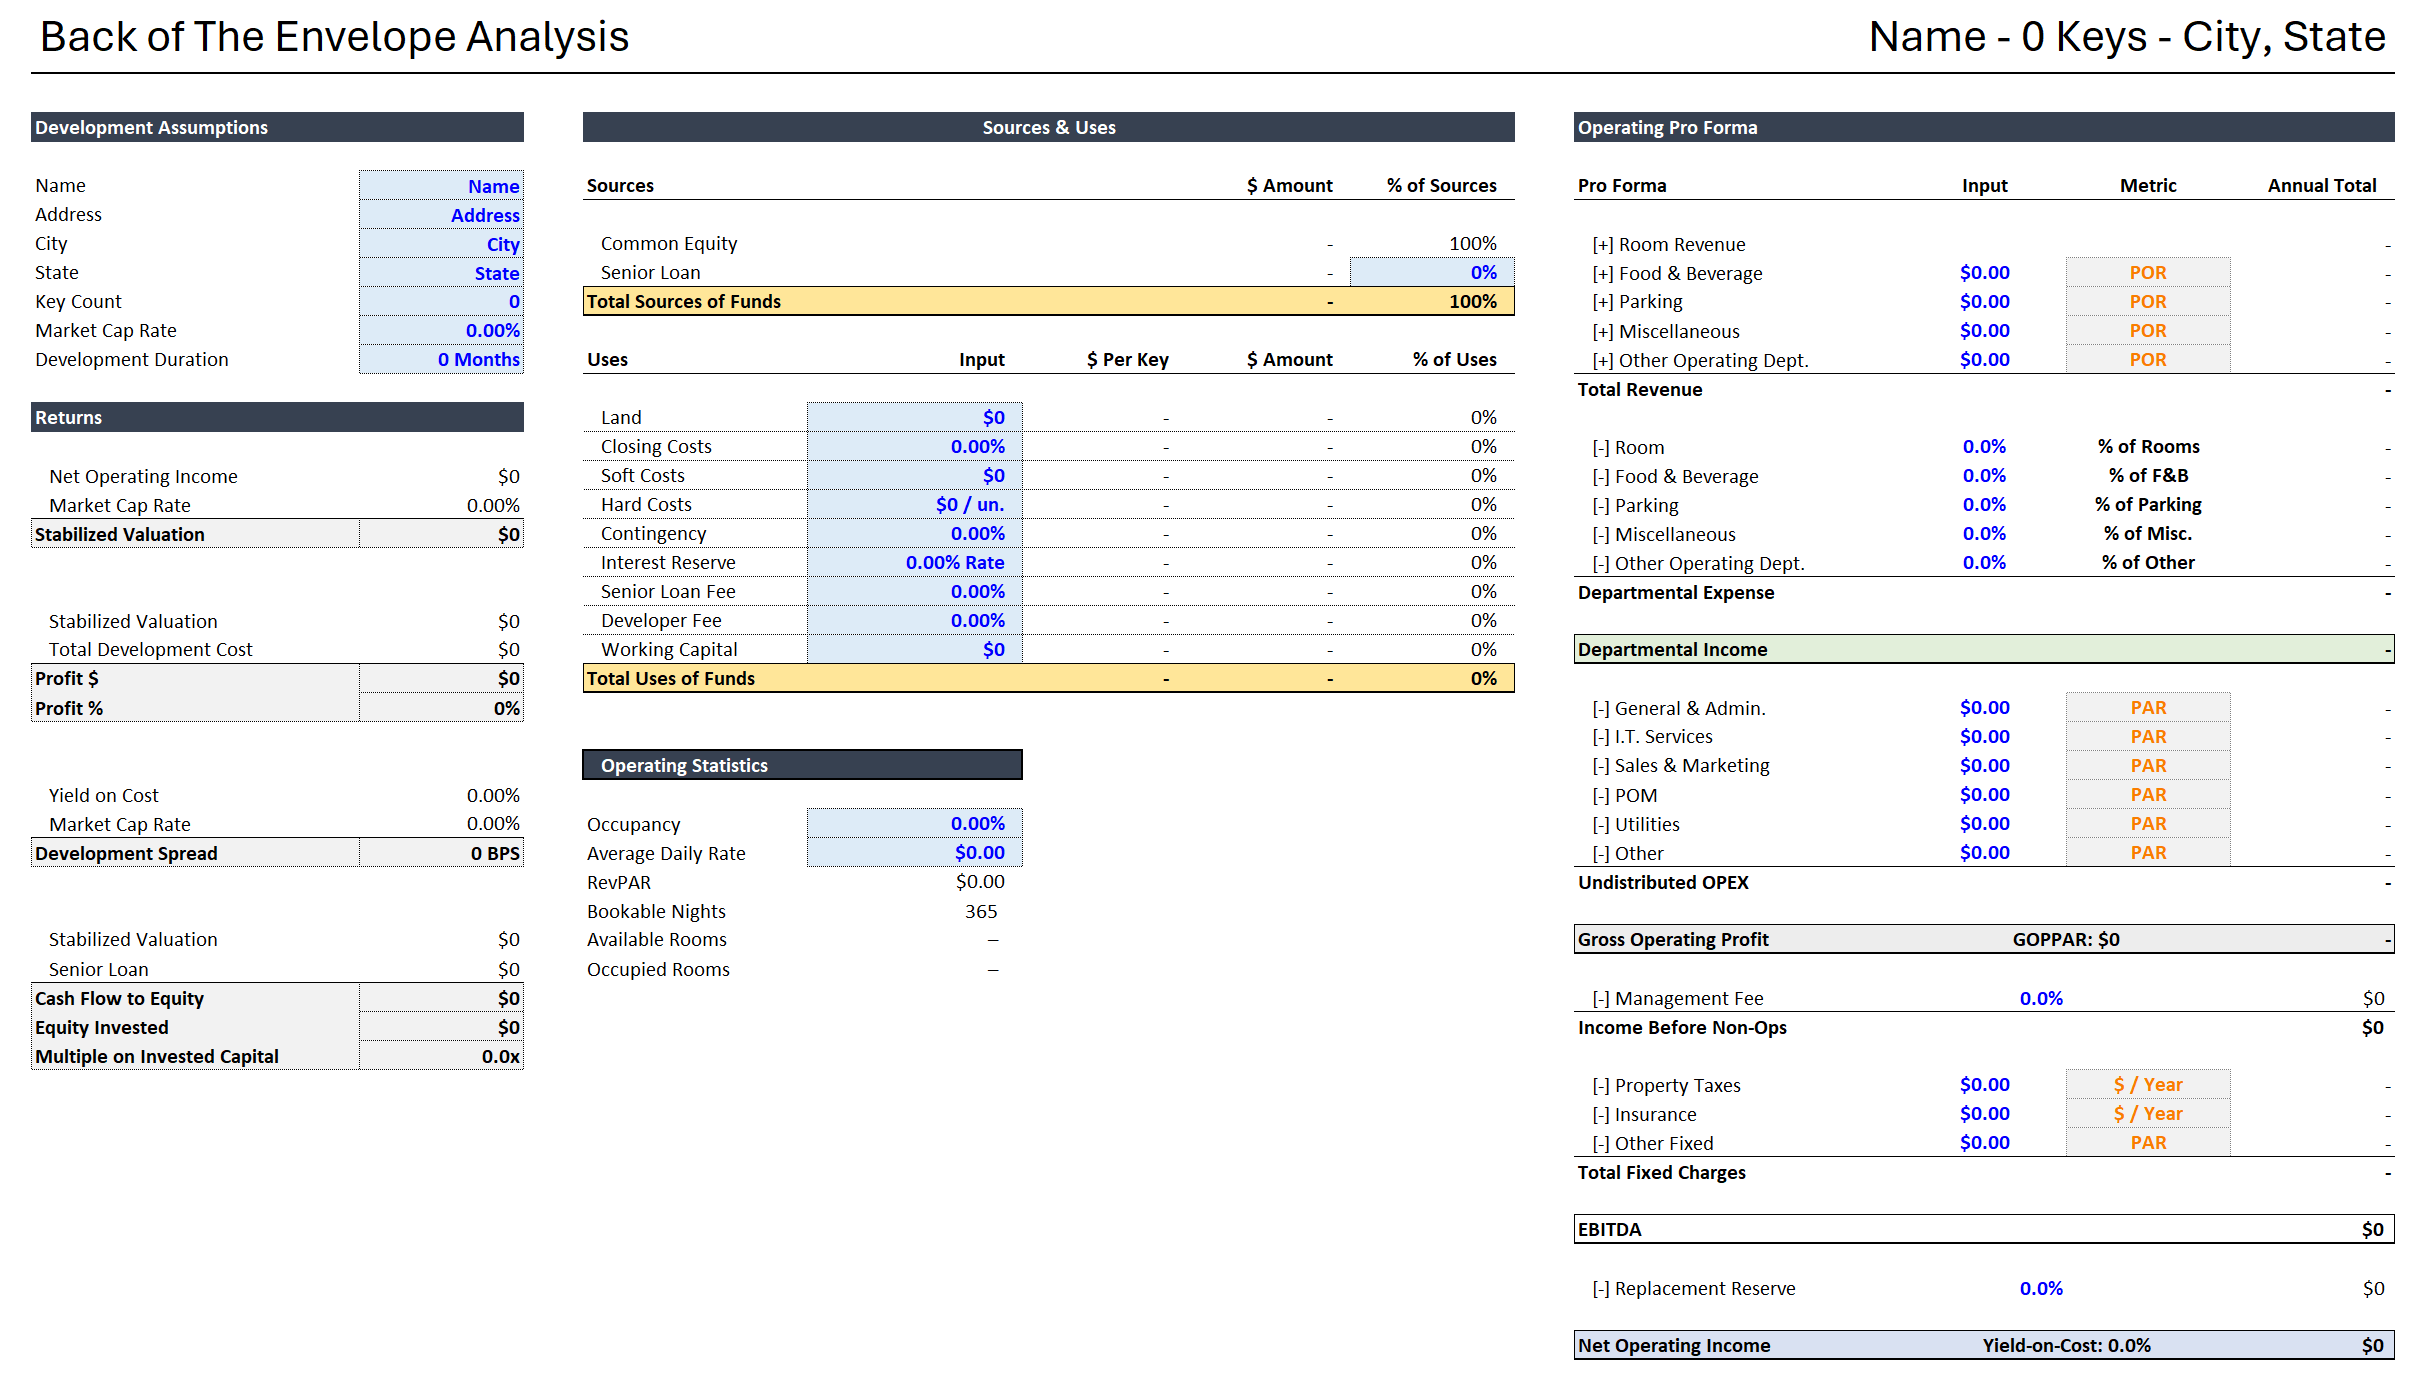Image resolution: width=2422 pixels, height=1380 pixels.
Task: Click the '[+] Room Revenue' row label
Action: [1668, 245]
